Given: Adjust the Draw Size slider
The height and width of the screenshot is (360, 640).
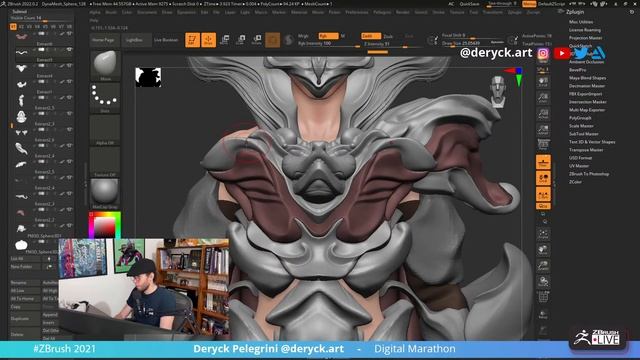Looking at the screenshot, I should (x=473, y=43).
